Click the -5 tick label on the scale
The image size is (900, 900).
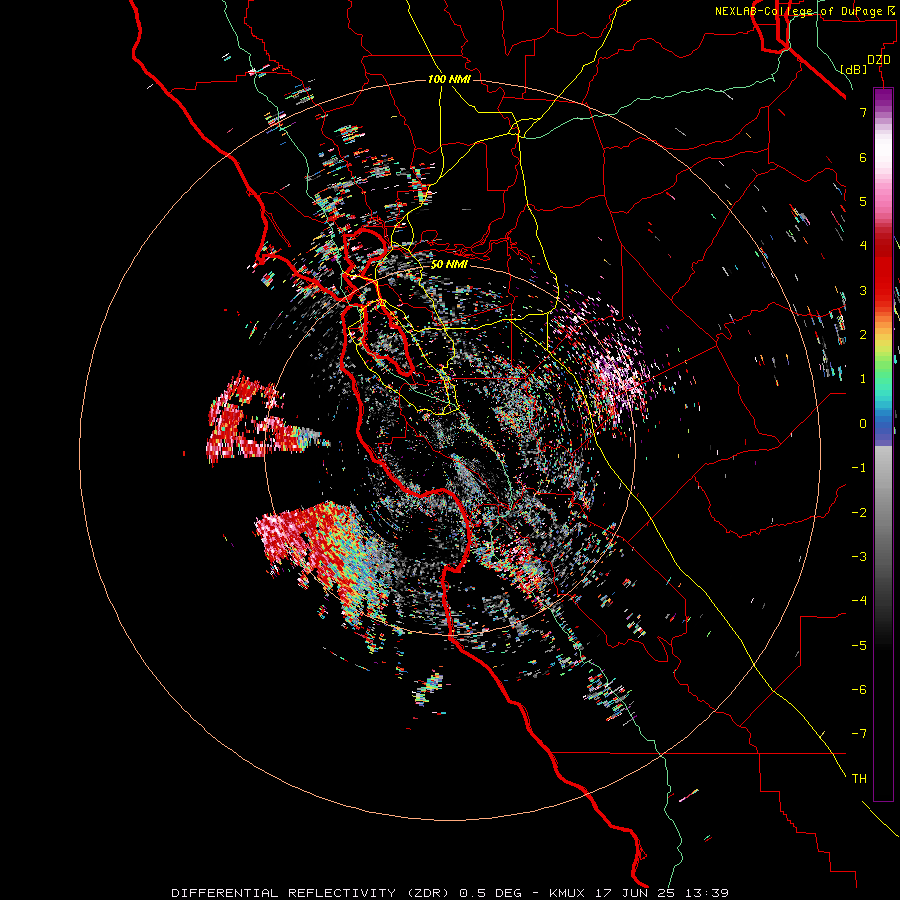859,646
